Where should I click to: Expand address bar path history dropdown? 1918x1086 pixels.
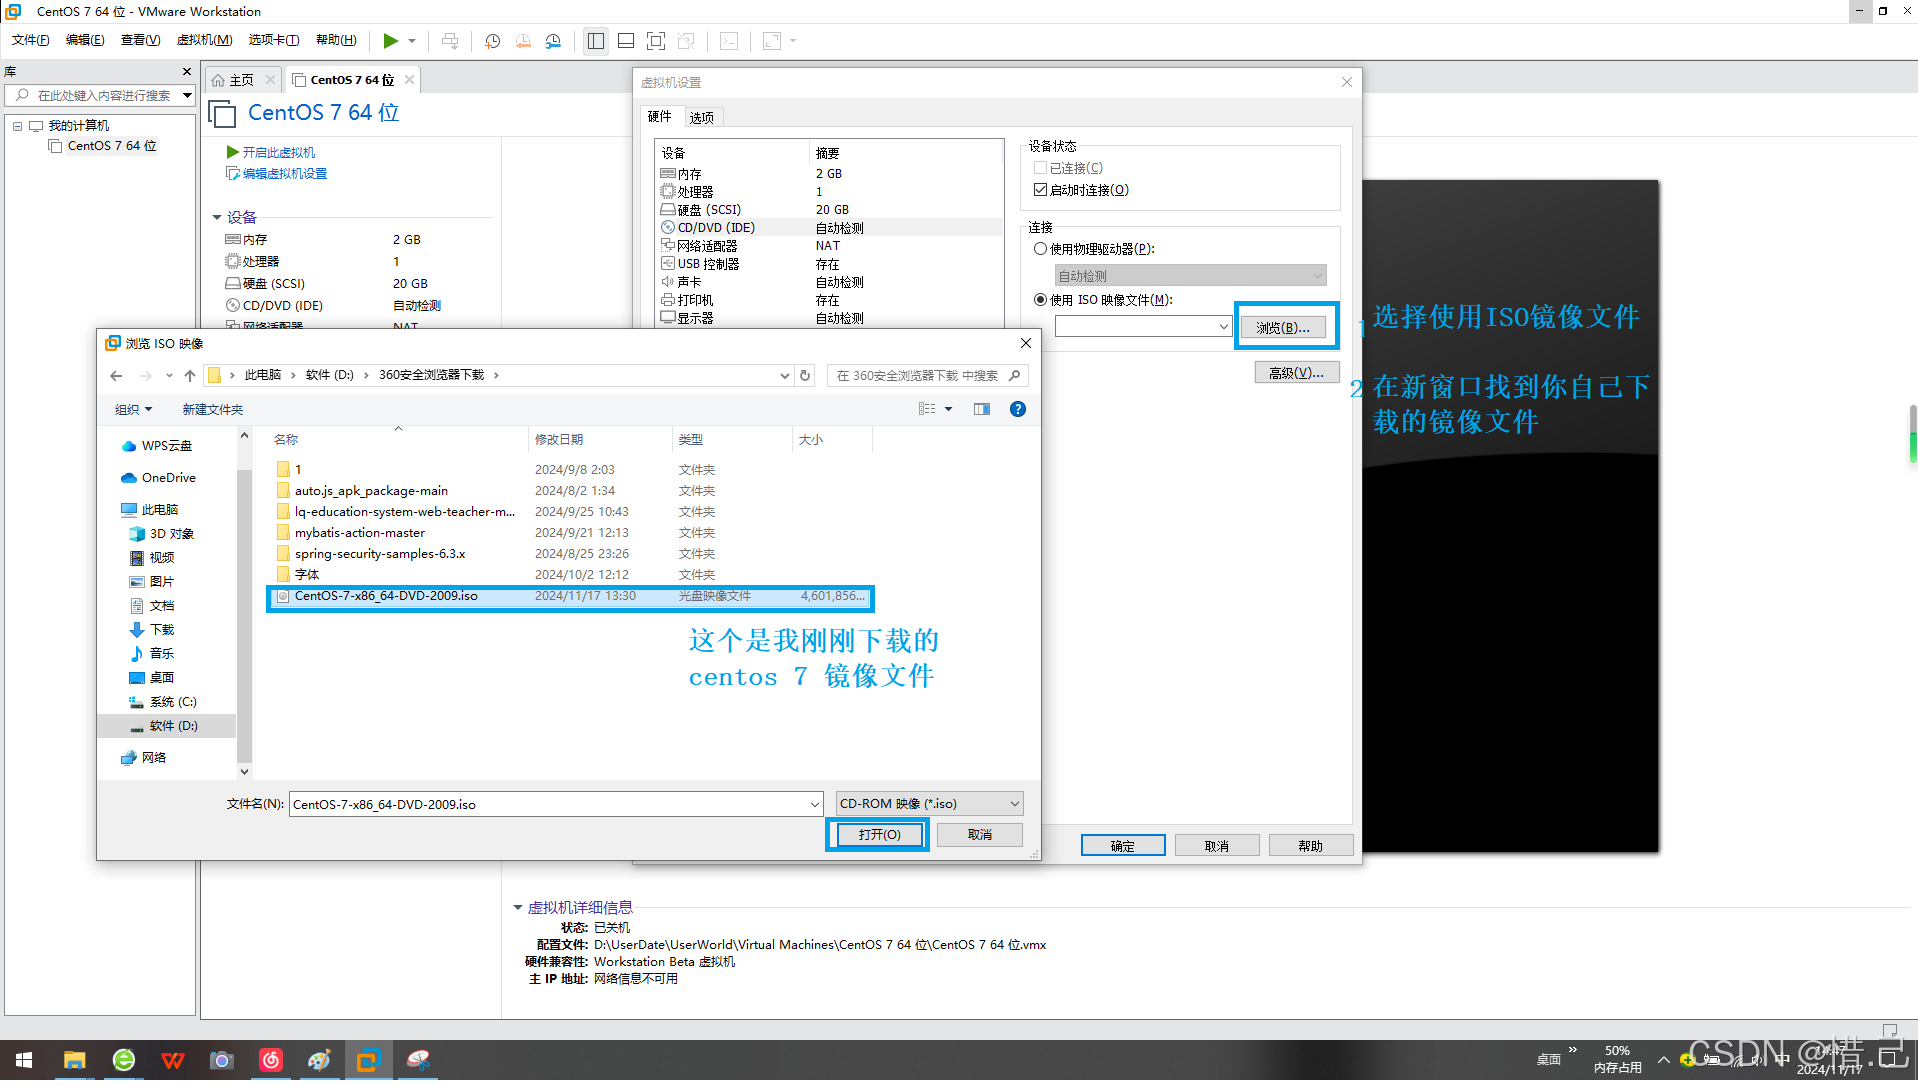785,376
